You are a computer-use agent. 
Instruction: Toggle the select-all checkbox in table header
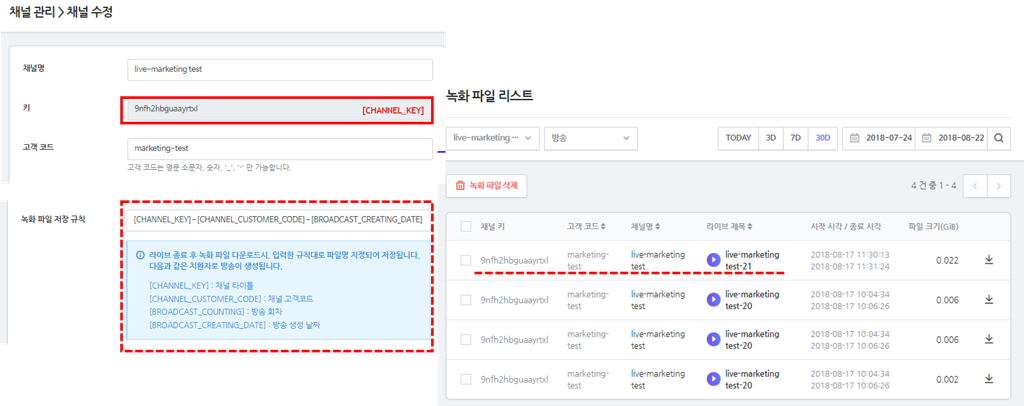click(466, 227)
